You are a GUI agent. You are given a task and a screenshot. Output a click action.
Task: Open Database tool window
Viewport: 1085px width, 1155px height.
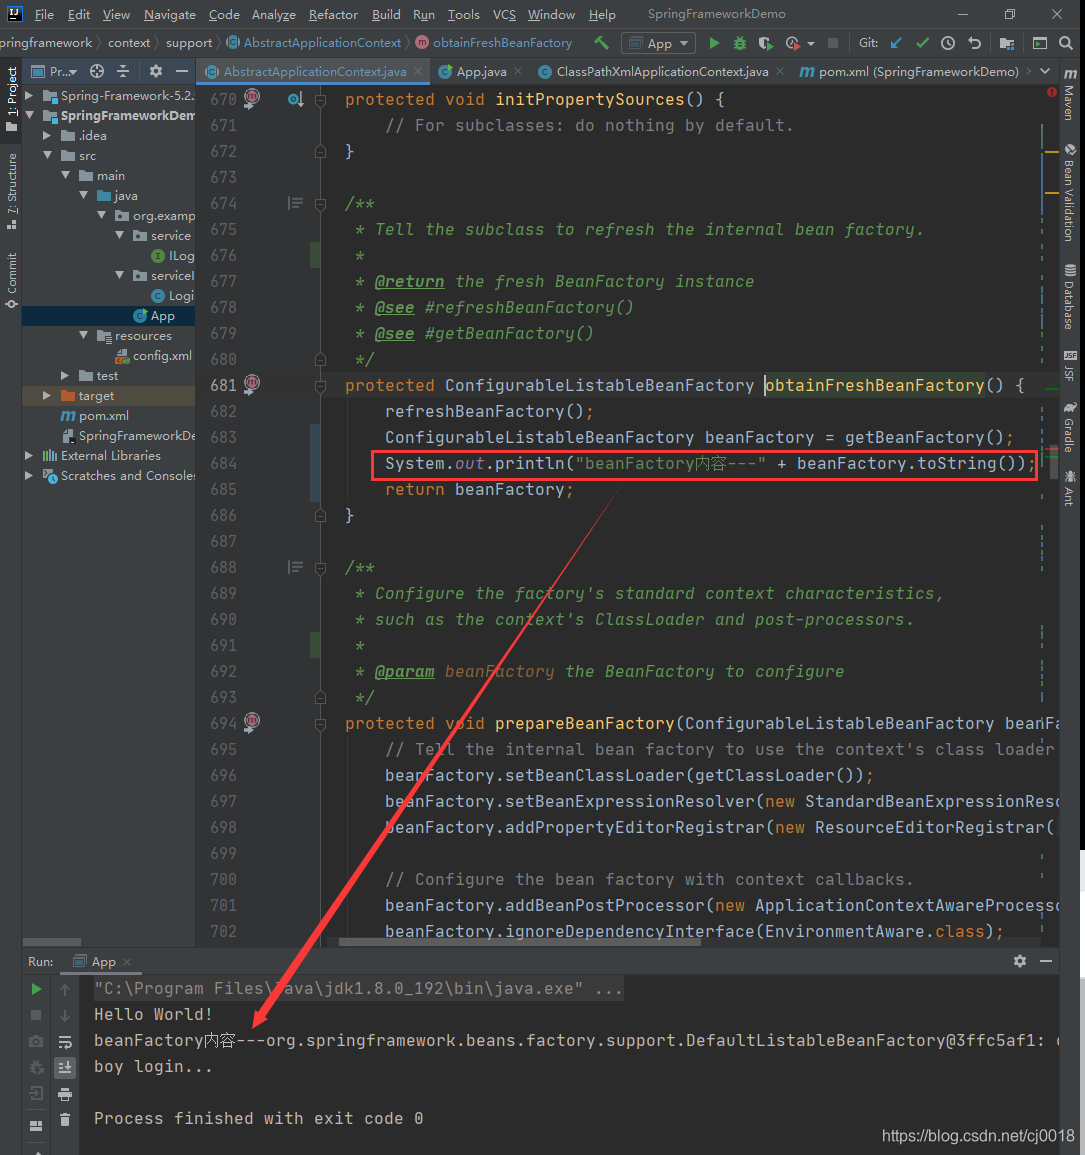coord(1070,296)
